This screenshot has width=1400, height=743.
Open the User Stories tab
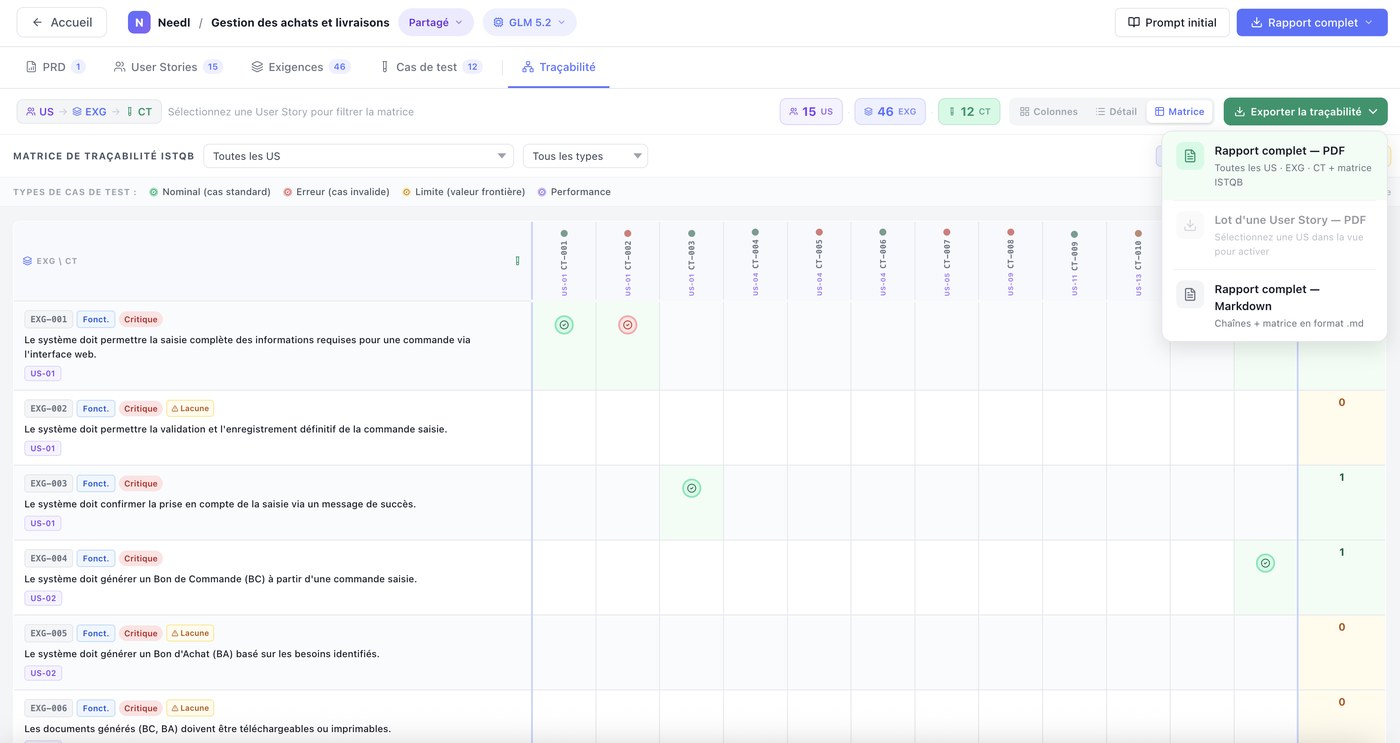point(168,67)
